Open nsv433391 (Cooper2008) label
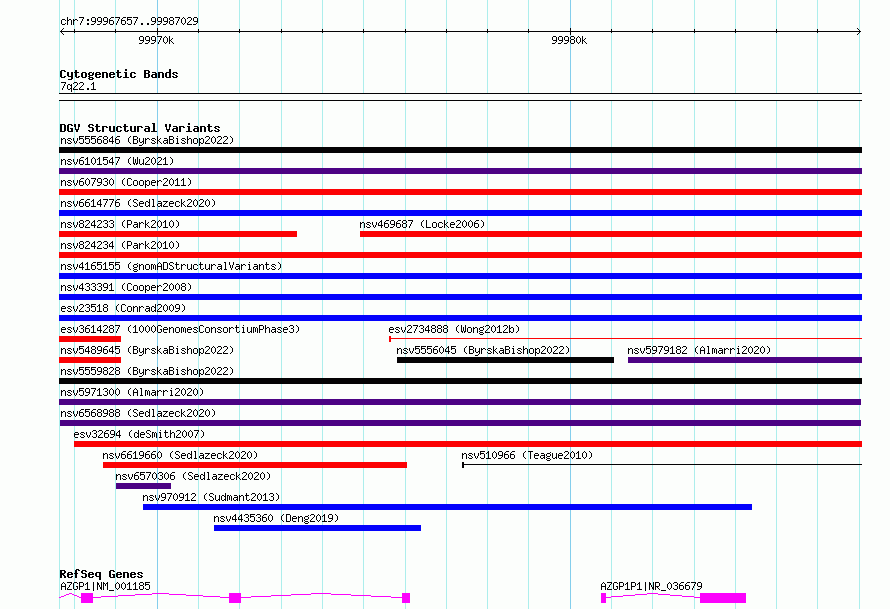Image resolution: width=890 pixels, height=609 pixels. [x=126, y=287]
